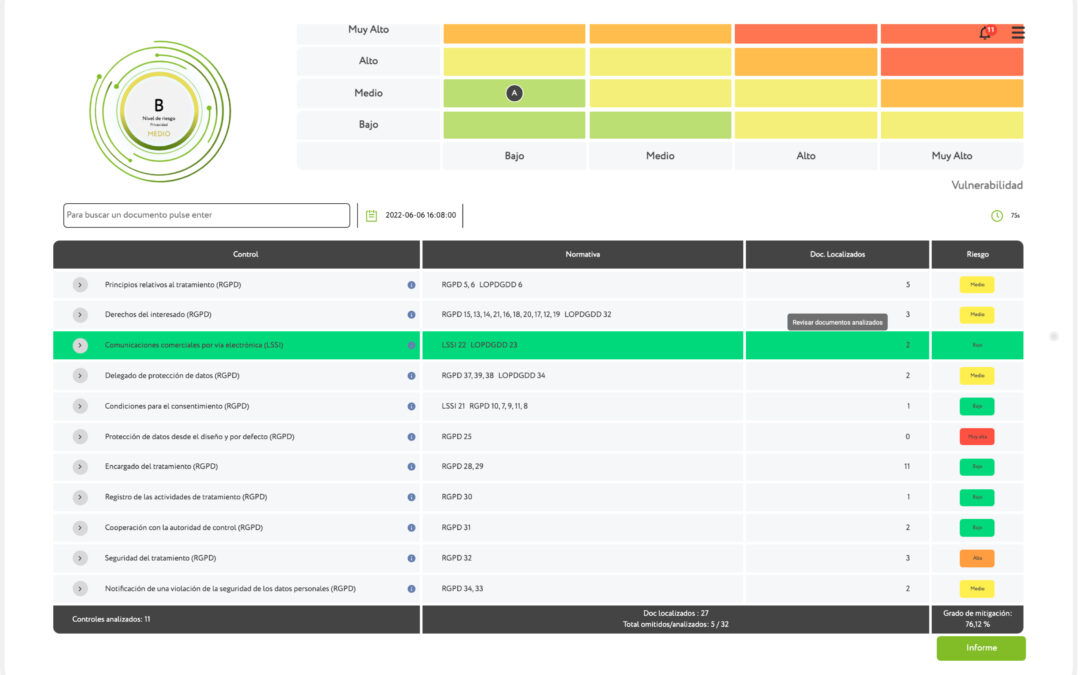Expand Principios relativos al tratamiento row
The width and height of the screenshot is (1080, 675).
81,285
